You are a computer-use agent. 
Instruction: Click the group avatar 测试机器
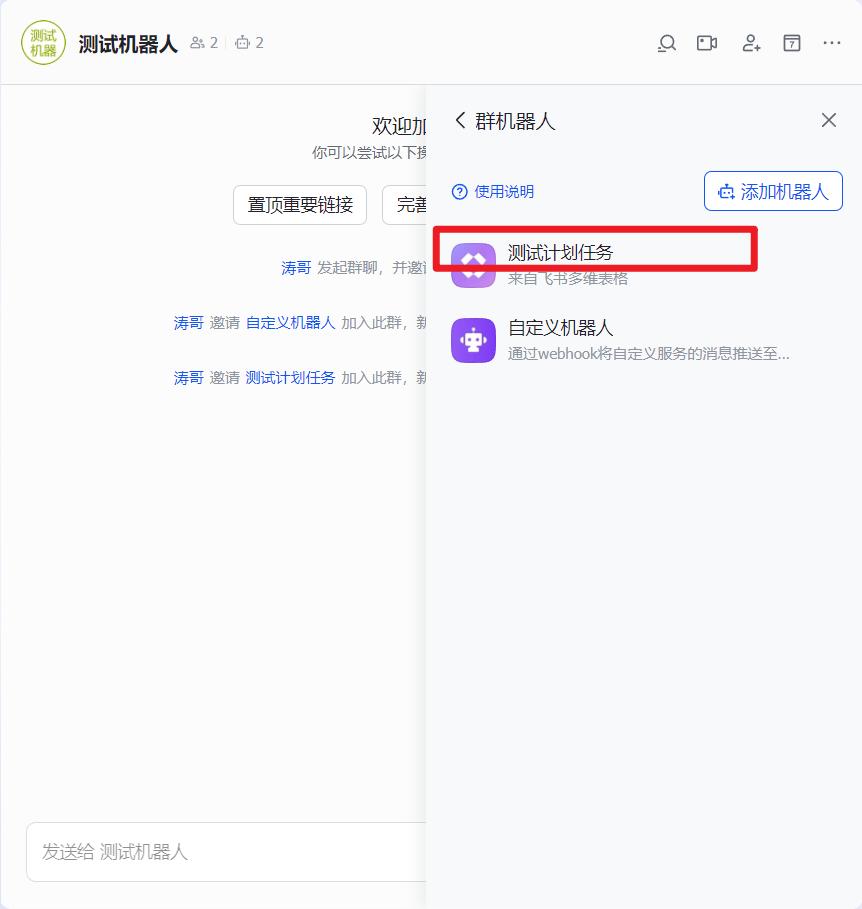pyautogui.click(x=43, y=42)
